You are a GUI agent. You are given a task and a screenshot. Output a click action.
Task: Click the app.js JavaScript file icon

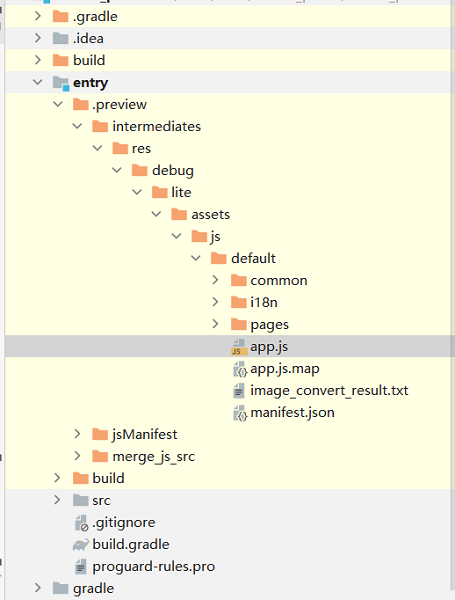coord(239,347)
